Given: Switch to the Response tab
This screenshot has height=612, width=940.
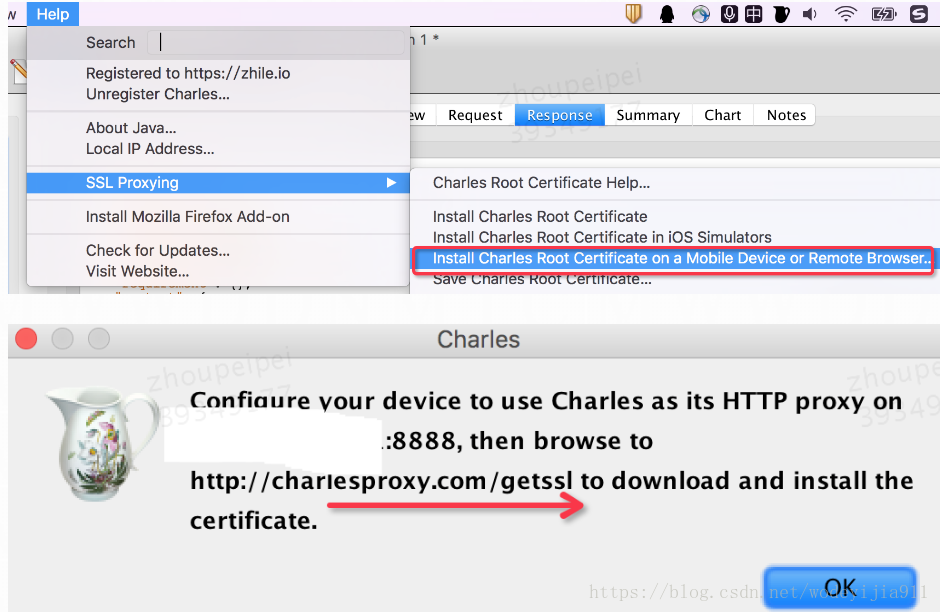Looking at the screenshot, I should coord(559,115).
